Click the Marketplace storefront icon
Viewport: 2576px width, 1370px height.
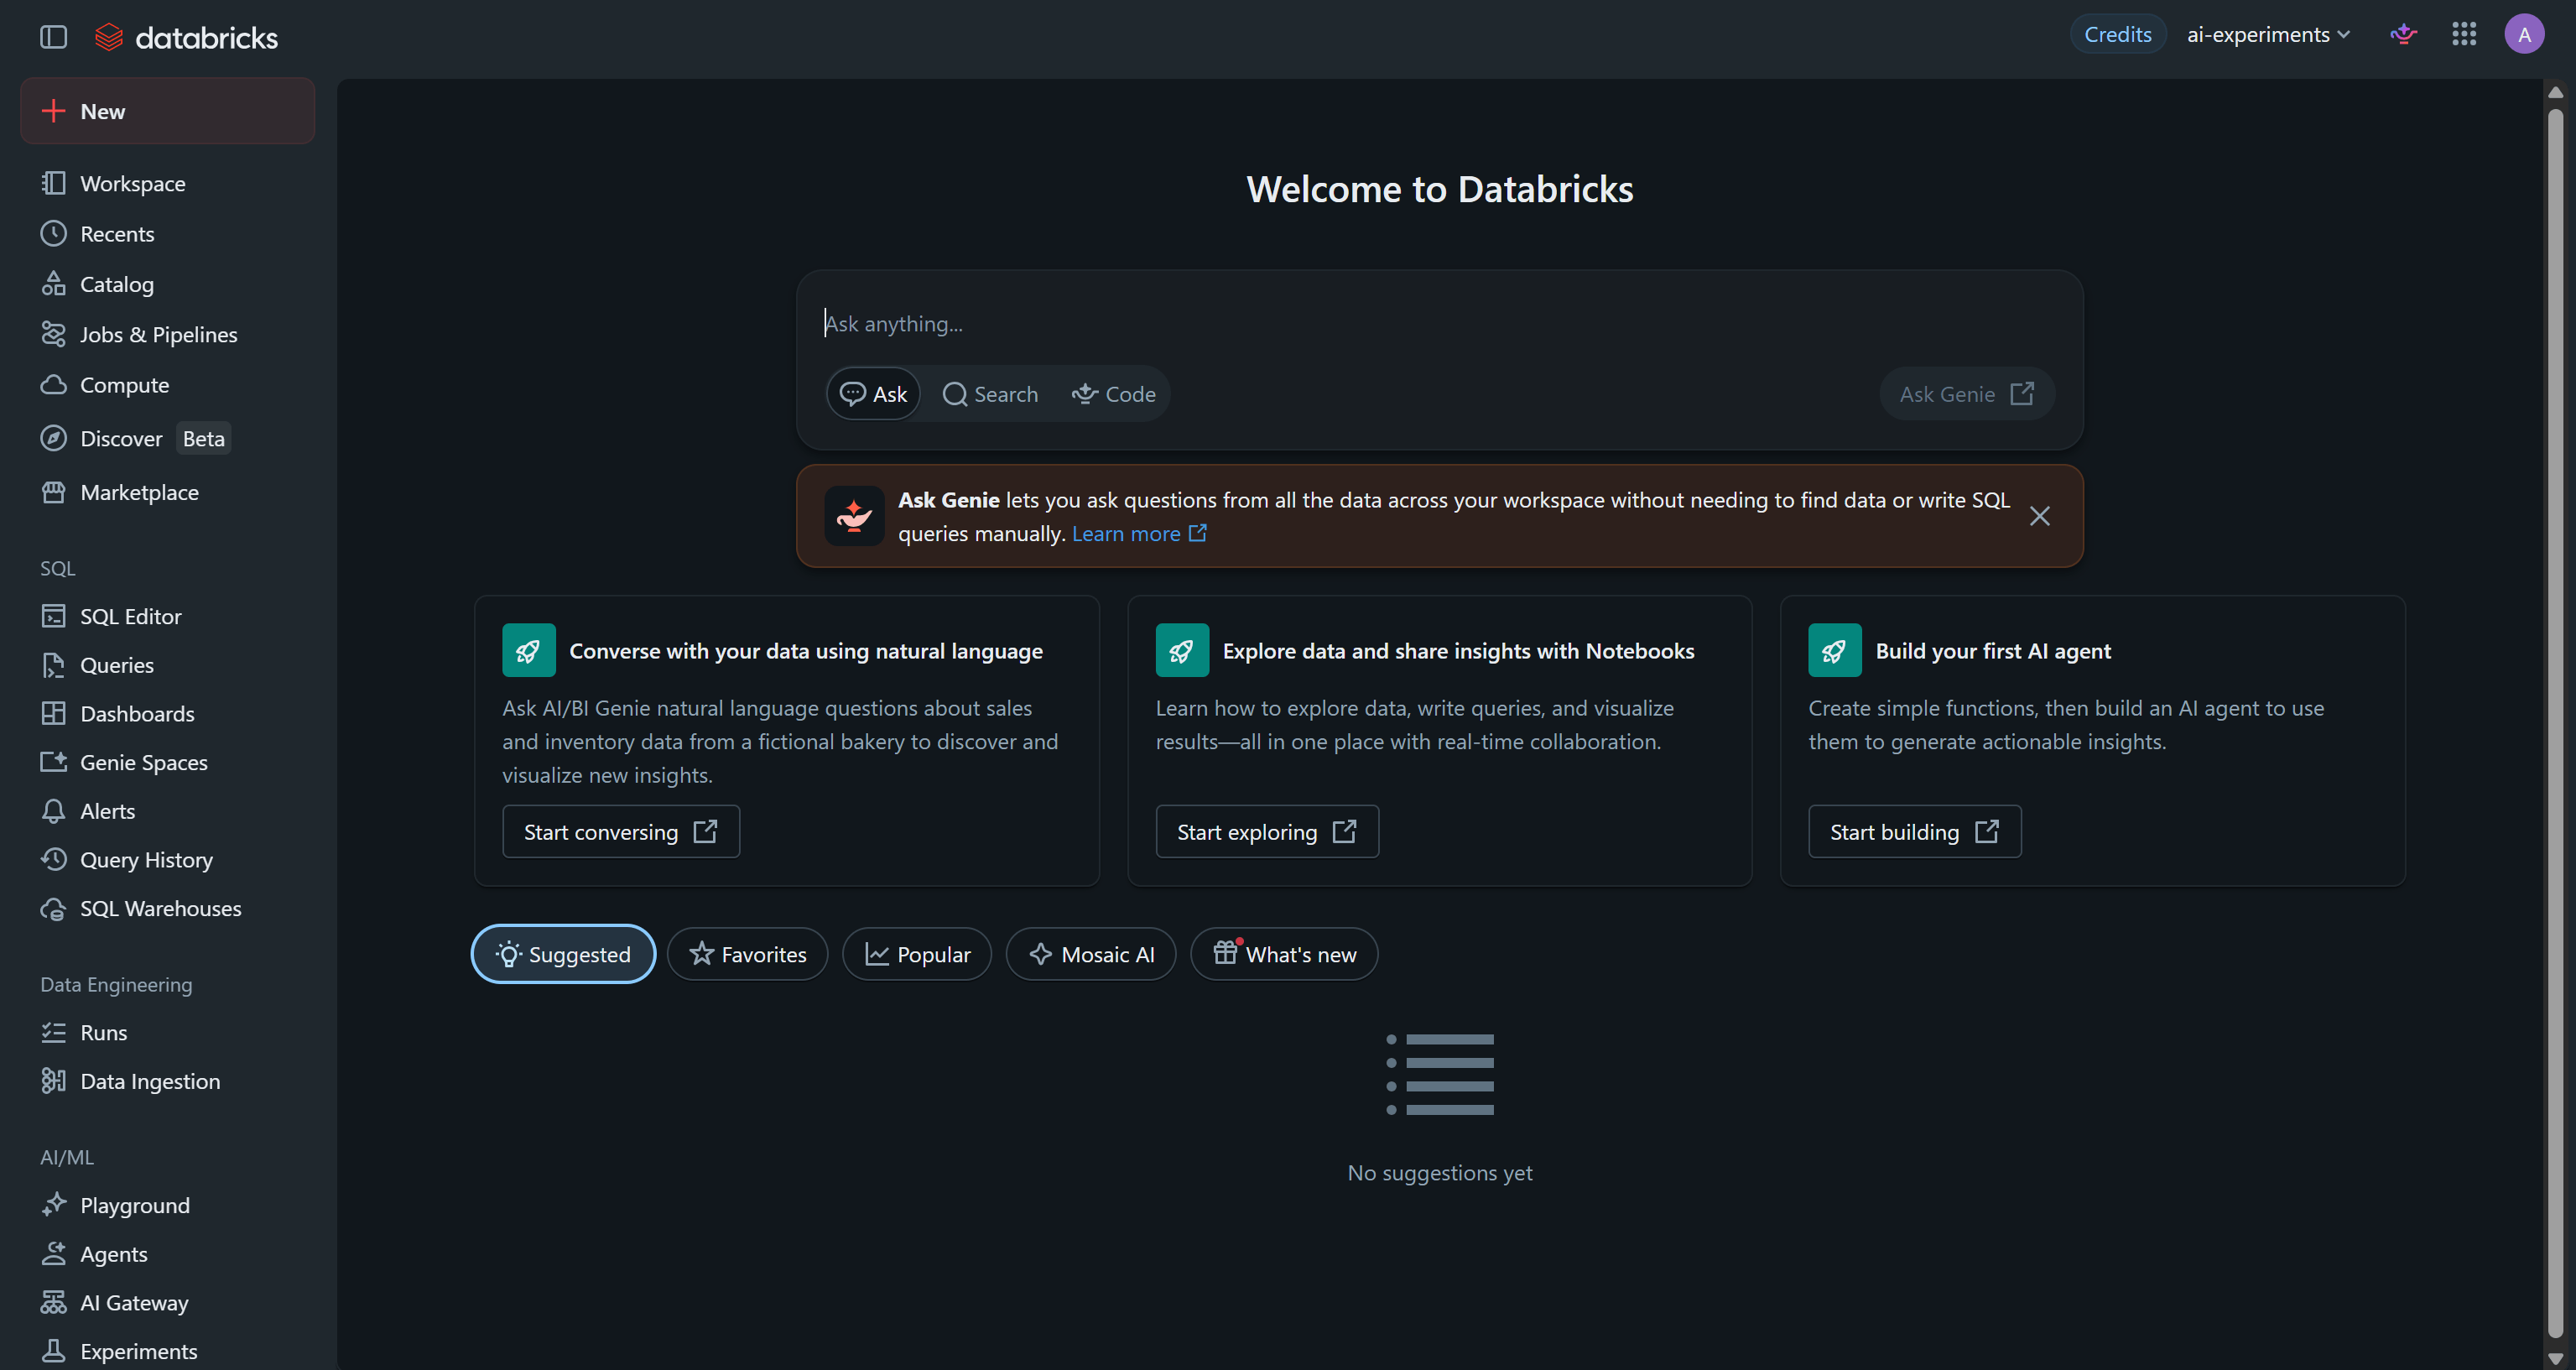pyautogui.click(x=53, y=492)
